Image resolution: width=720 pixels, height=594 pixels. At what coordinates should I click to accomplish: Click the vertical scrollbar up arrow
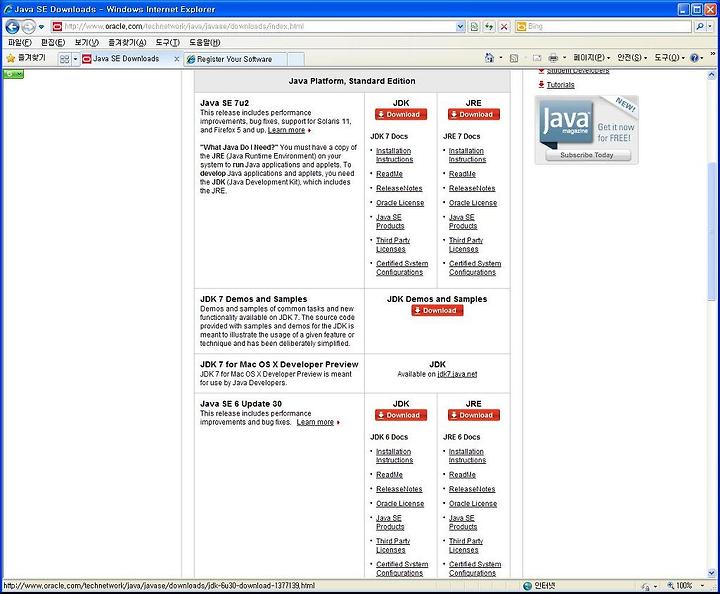[x=711, y=74]
